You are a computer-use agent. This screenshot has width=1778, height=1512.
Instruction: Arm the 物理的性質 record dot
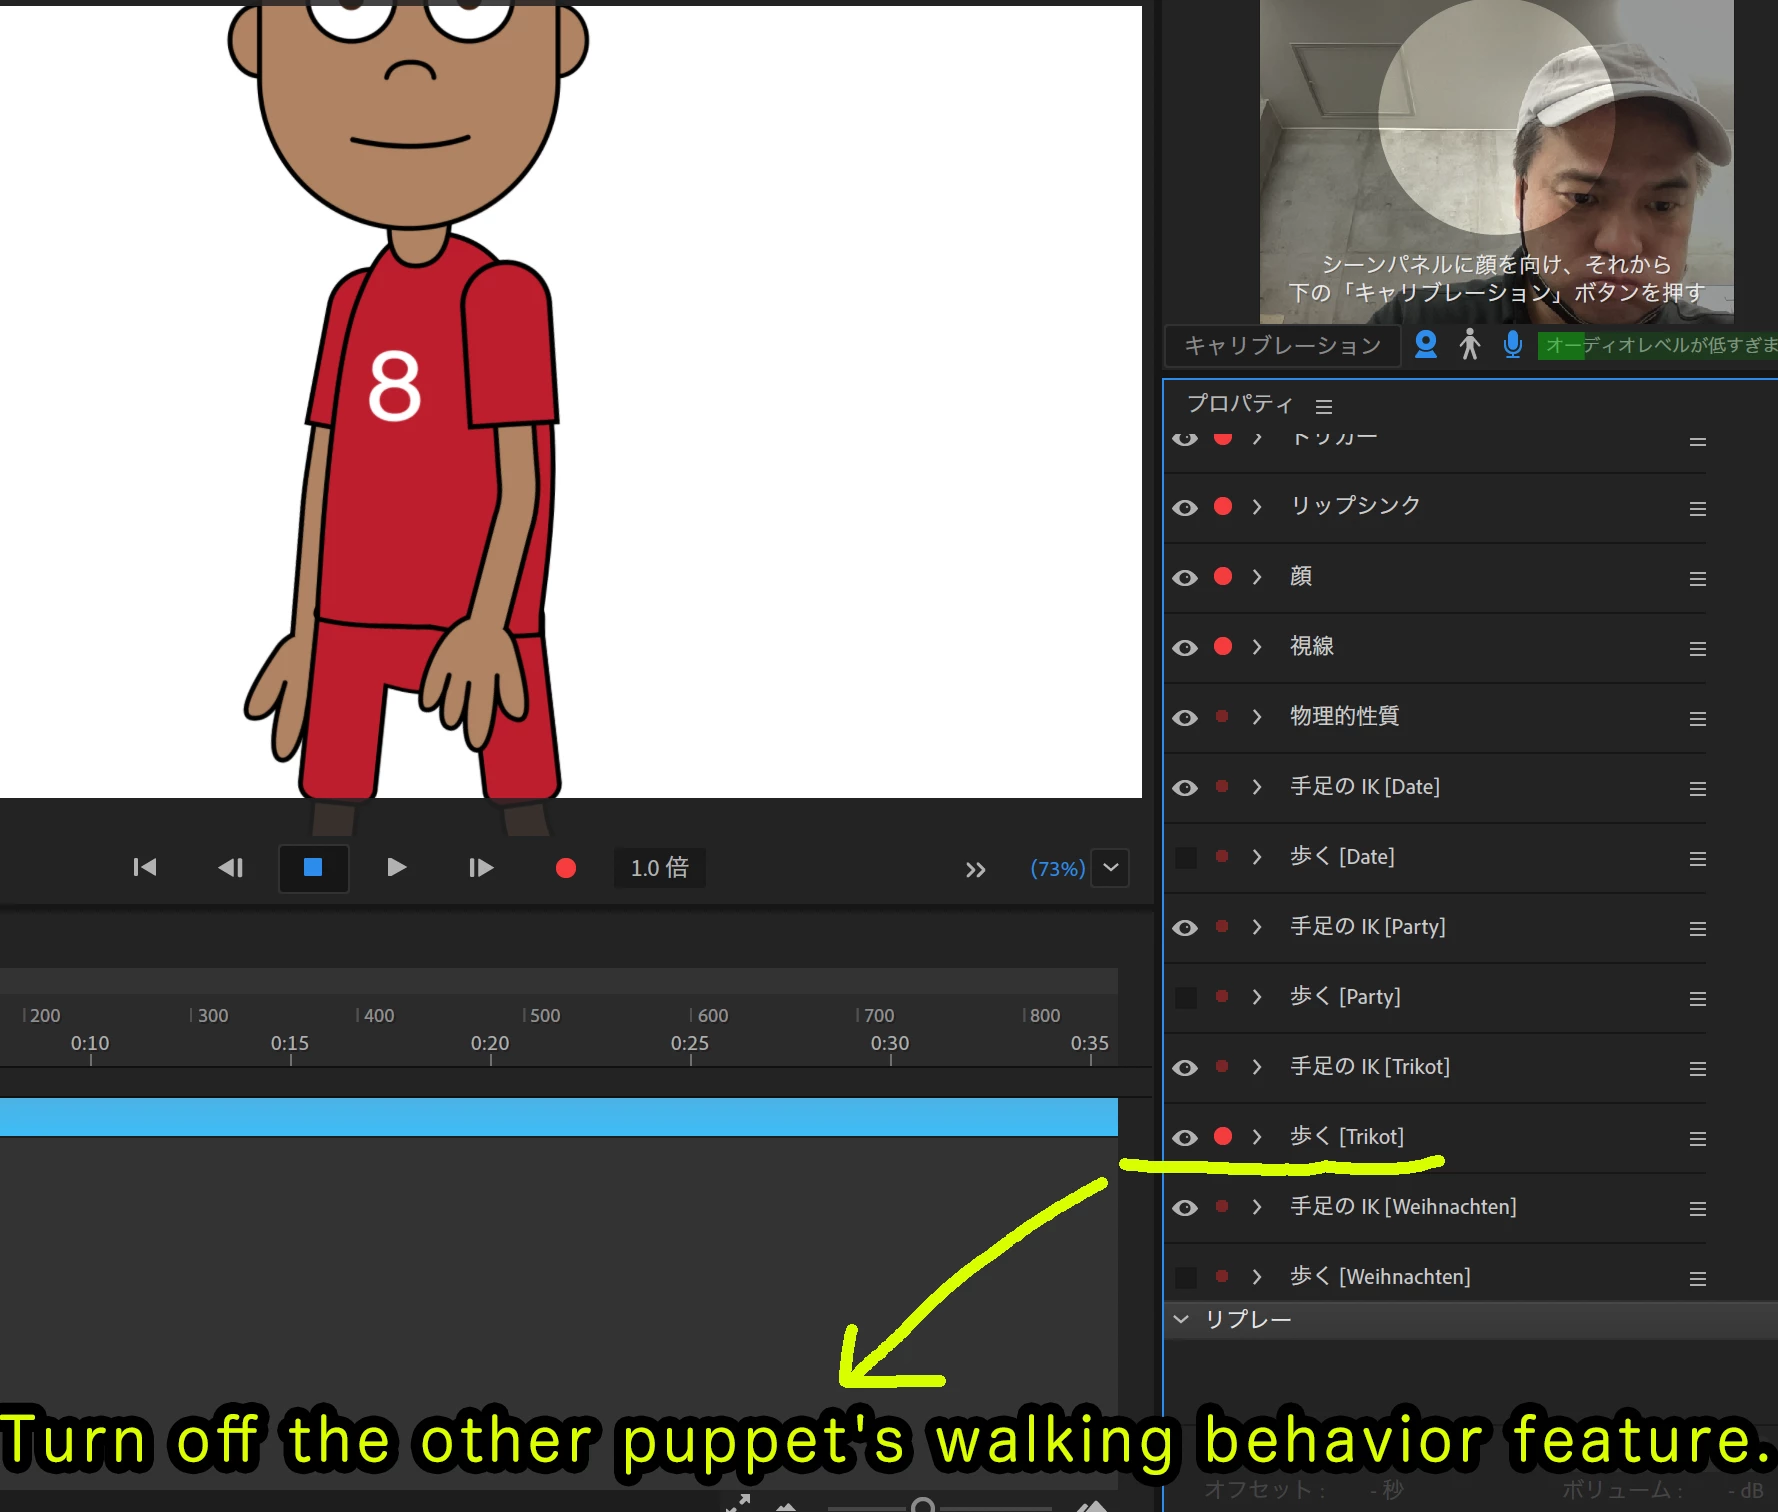coord(1222,716)
